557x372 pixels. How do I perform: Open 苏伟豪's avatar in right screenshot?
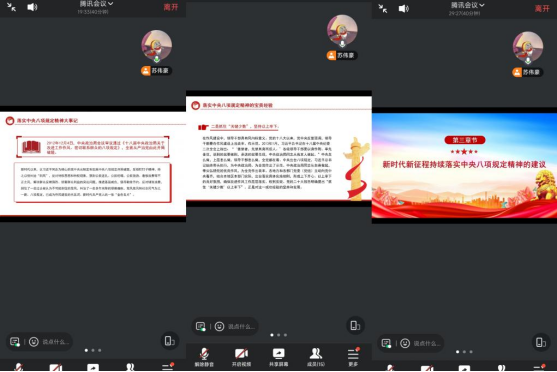click(x=528, y=47)
